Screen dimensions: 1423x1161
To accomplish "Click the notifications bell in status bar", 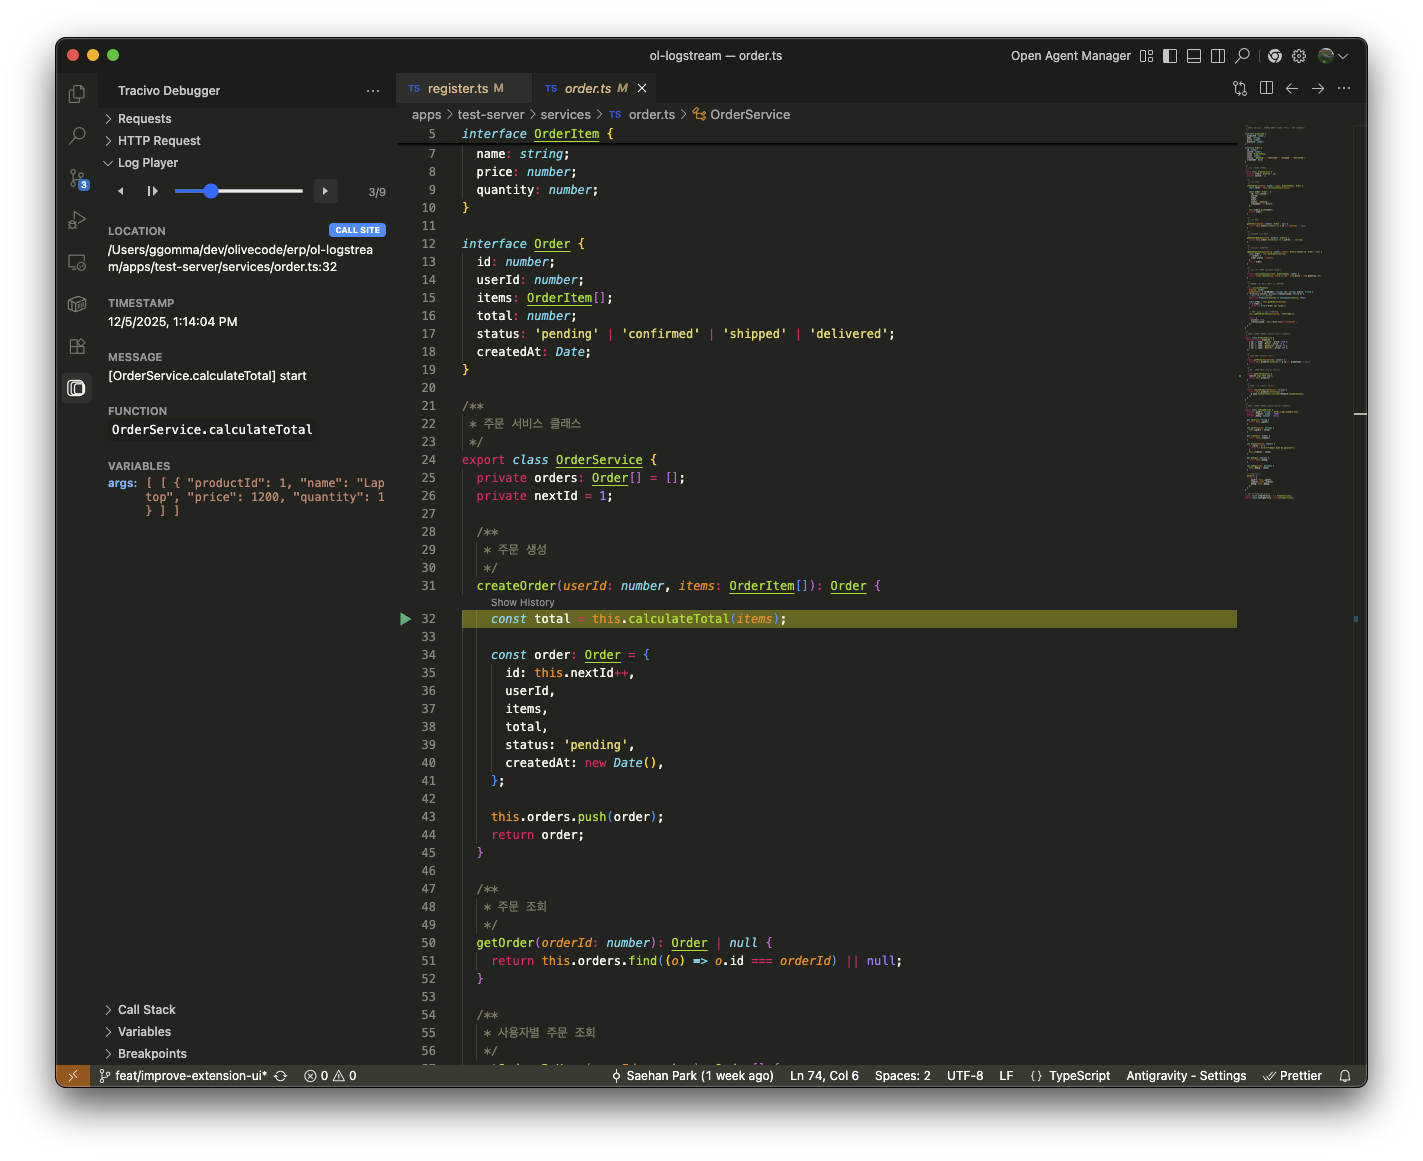I will pos(1345,1076).
